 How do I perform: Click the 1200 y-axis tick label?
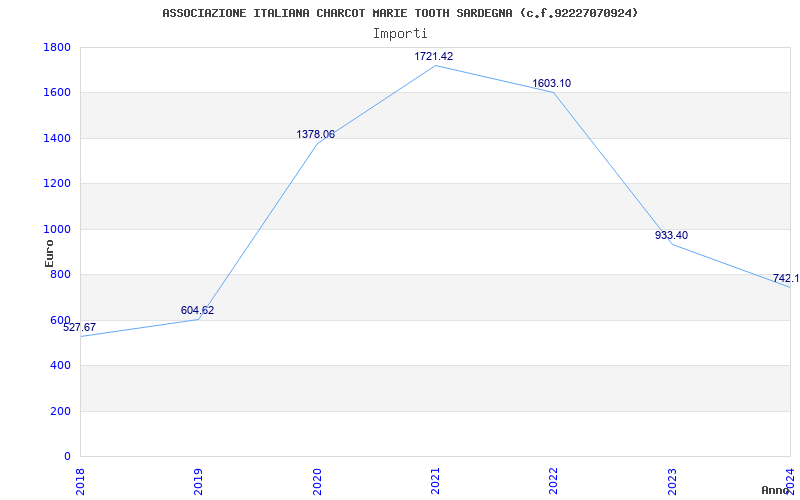click(x=57, y=184)
